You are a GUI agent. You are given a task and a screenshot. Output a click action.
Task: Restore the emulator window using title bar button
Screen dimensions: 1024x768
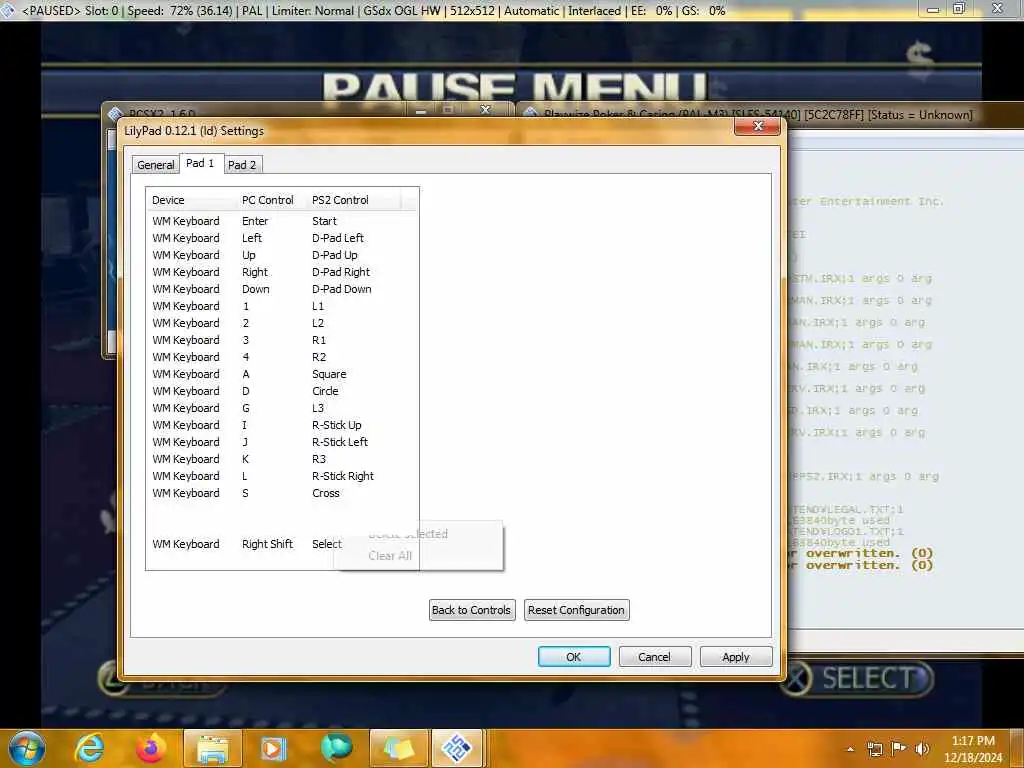point(958,9)
